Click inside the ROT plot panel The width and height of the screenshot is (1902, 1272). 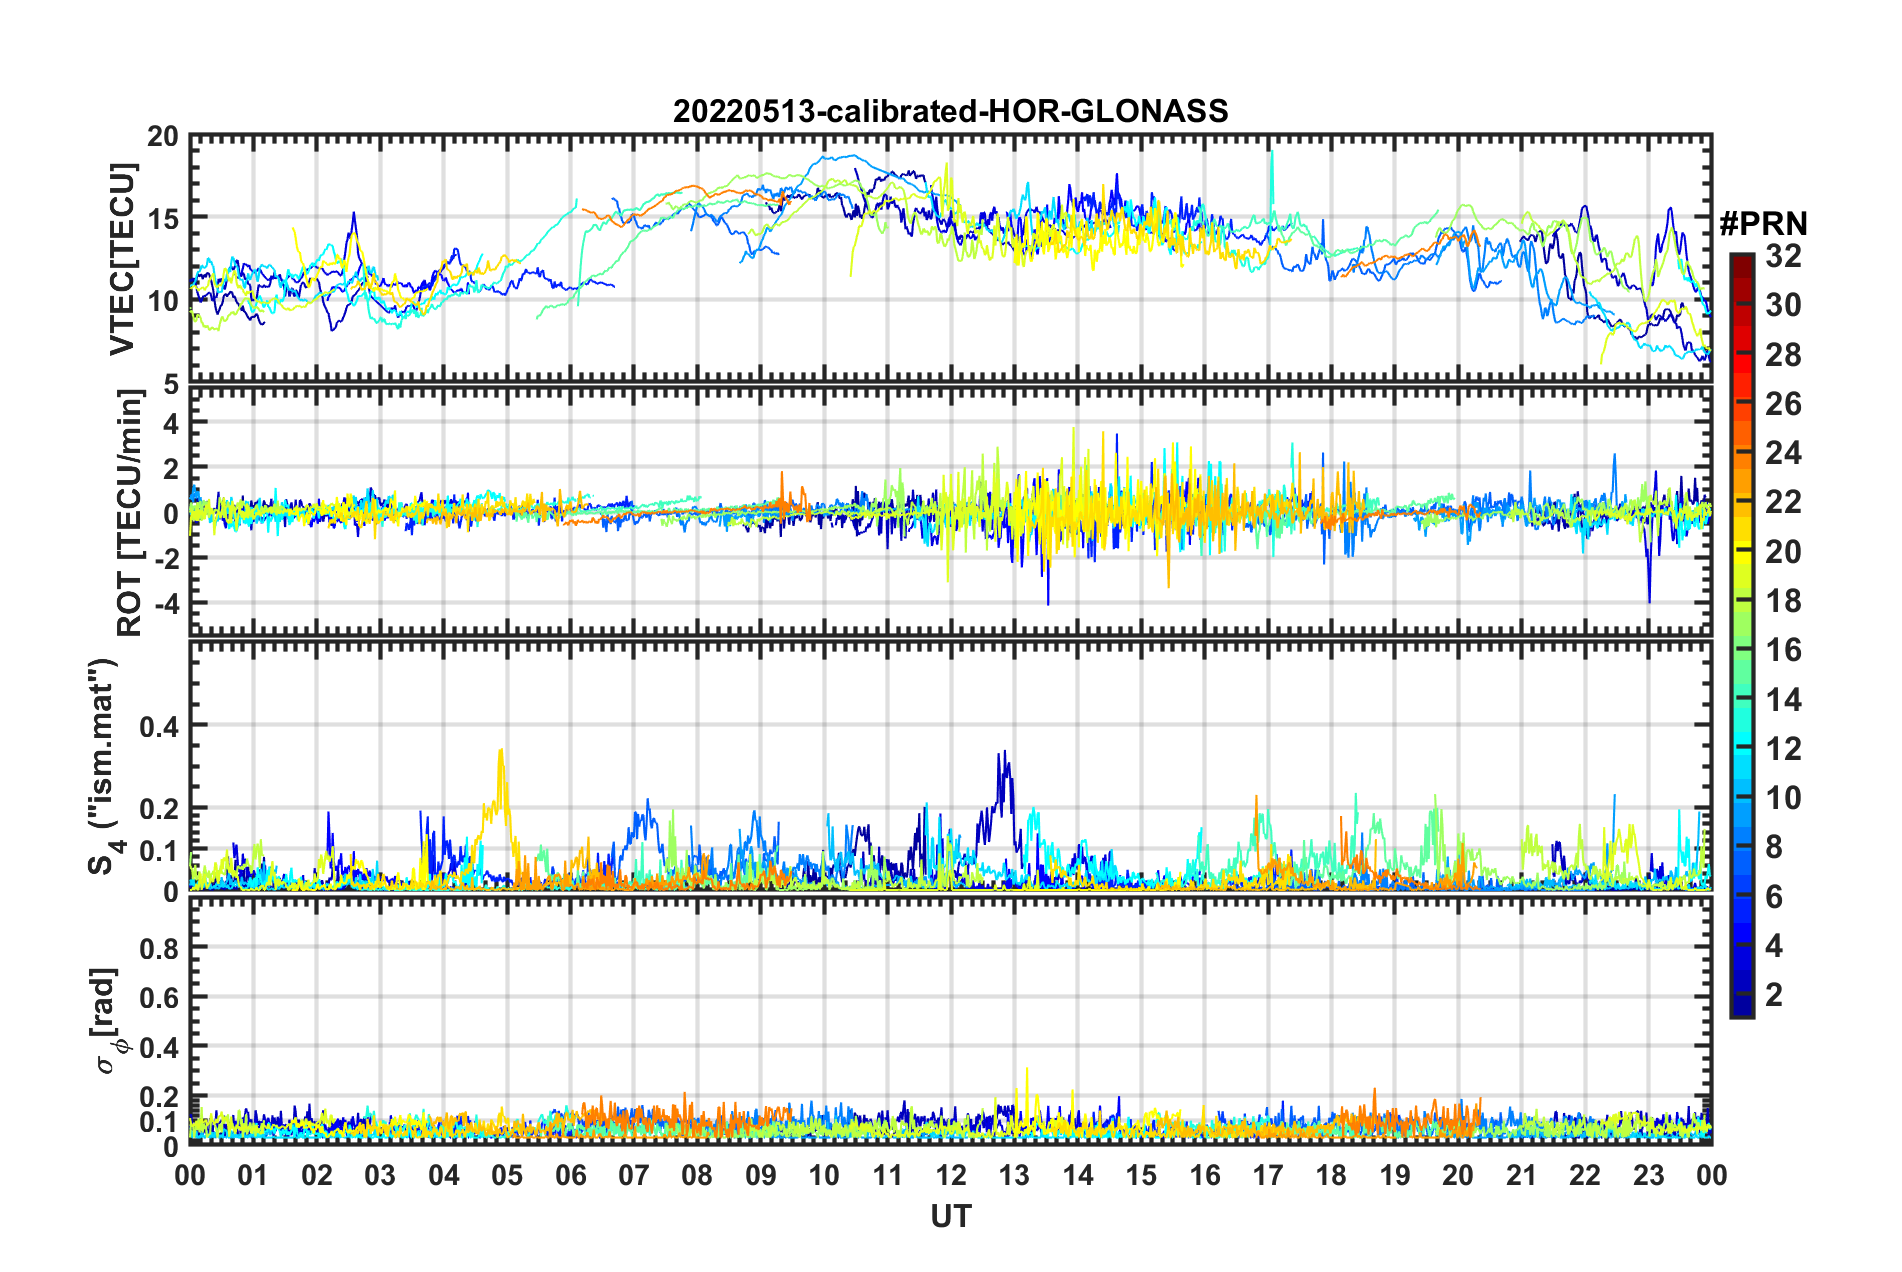(951, 512)
